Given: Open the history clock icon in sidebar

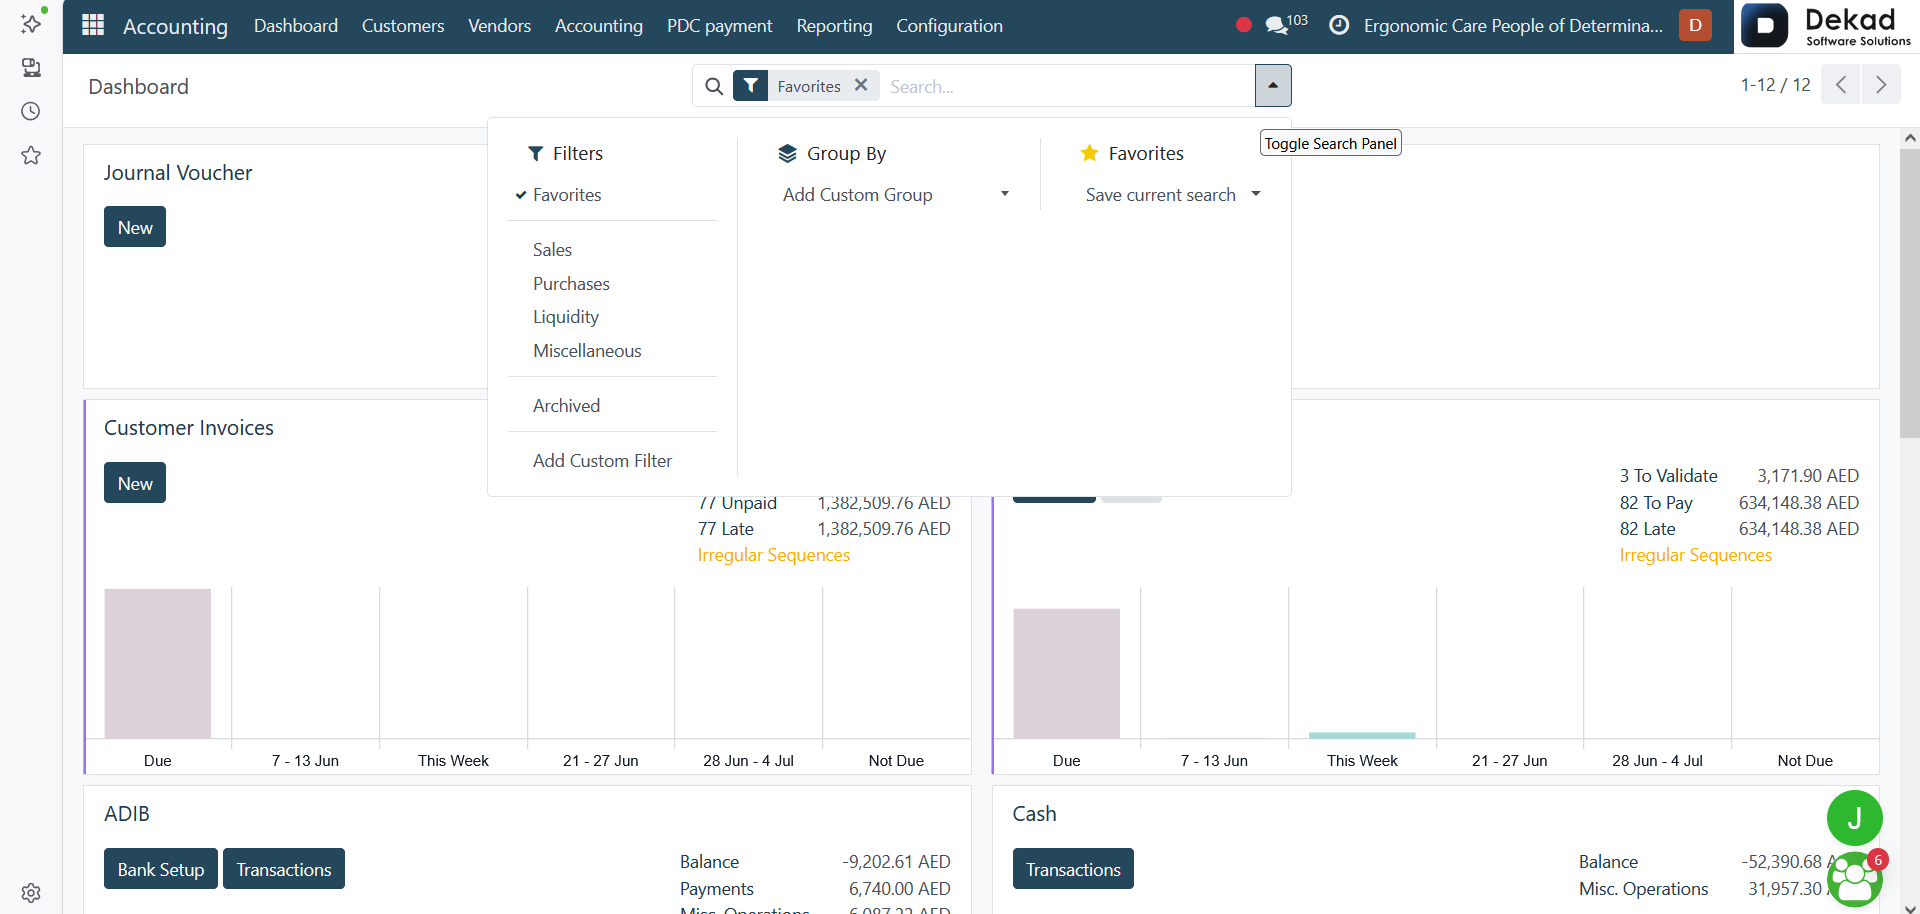Looking at the screenshot, I should pos(31,111).
